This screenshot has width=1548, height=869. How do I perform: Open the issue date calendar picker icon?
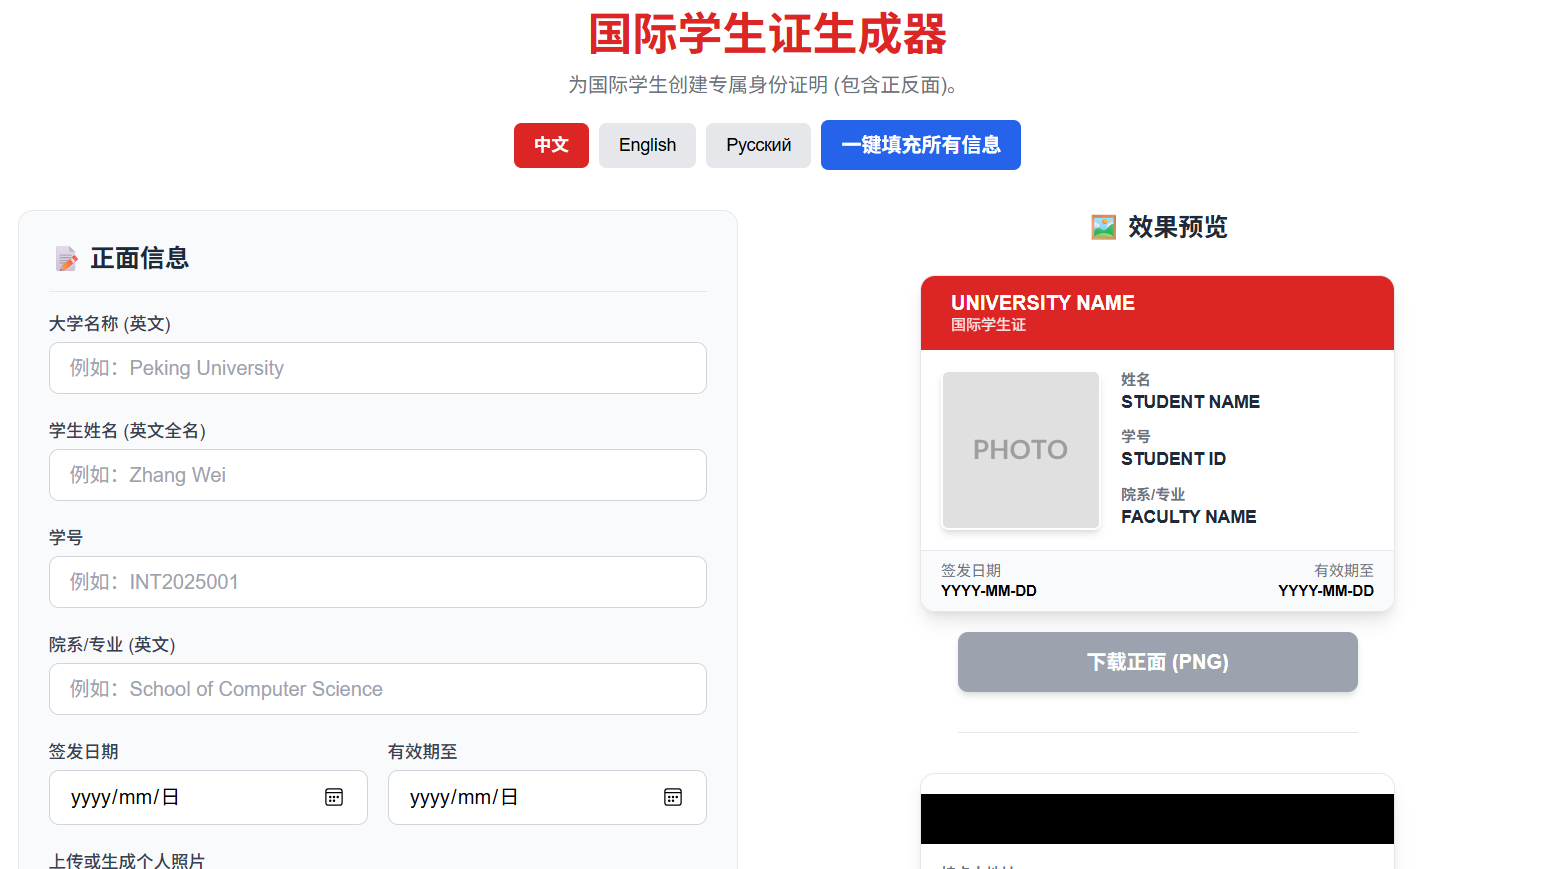(334, 797)
